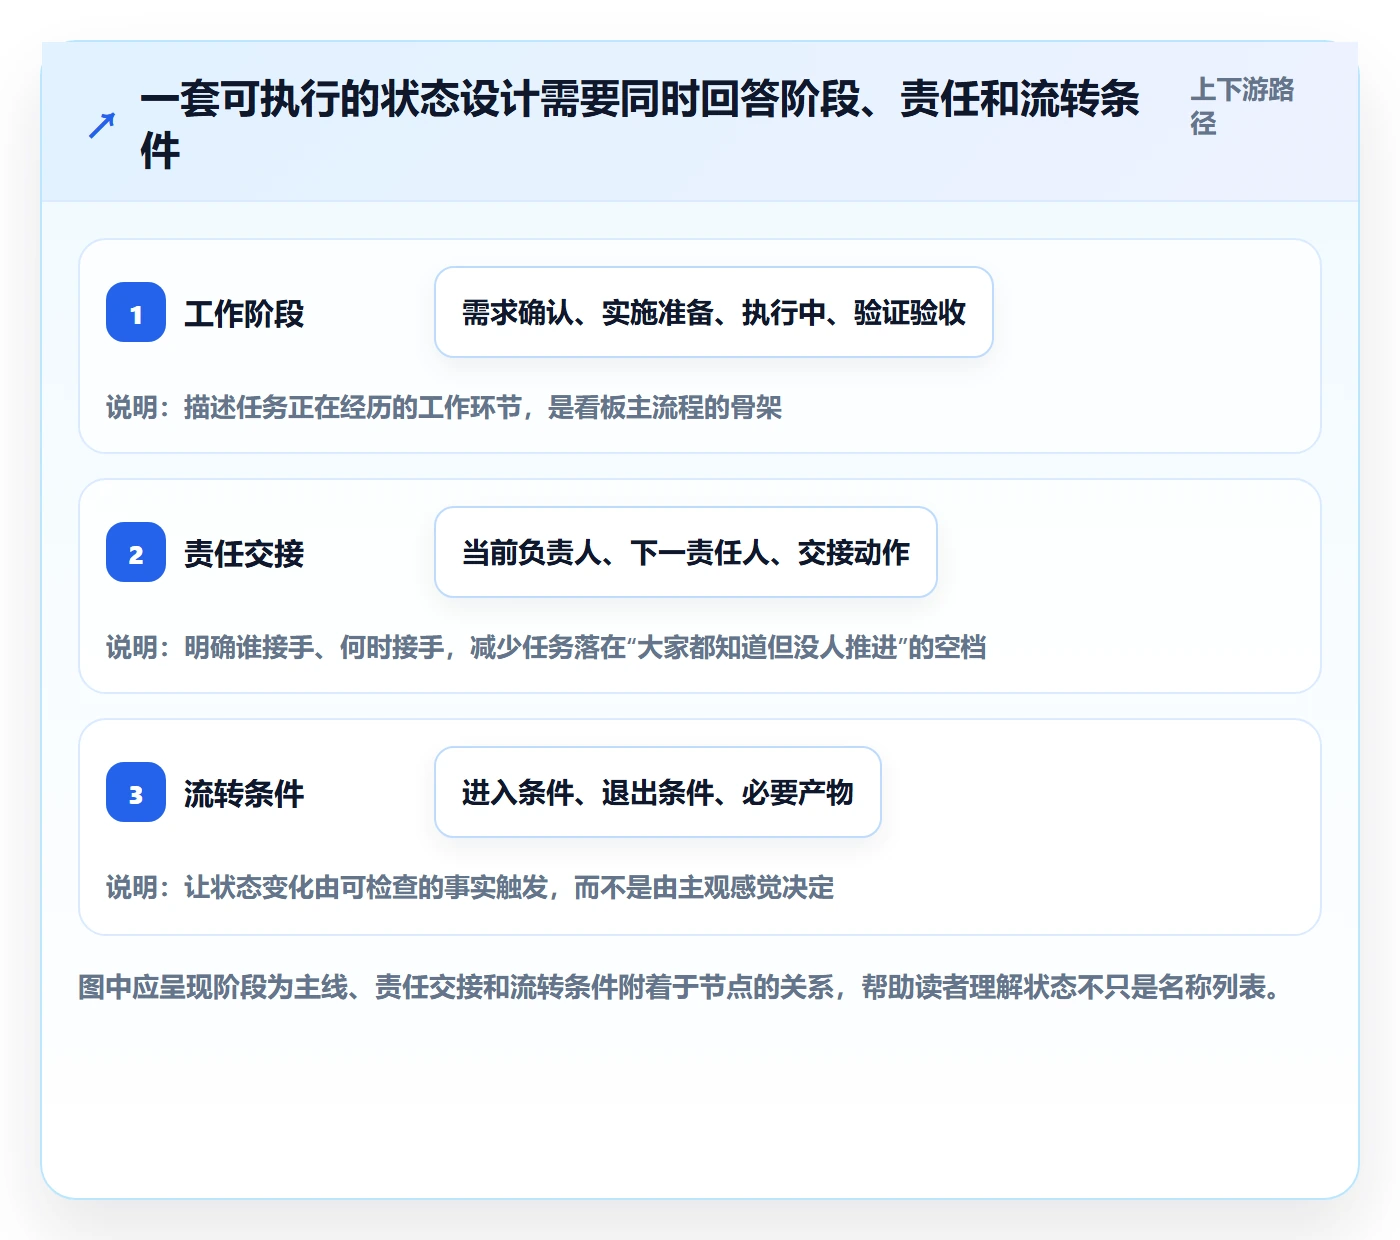Click the 工作阶段 heading

pyautogui.click(x=244, y=314)
